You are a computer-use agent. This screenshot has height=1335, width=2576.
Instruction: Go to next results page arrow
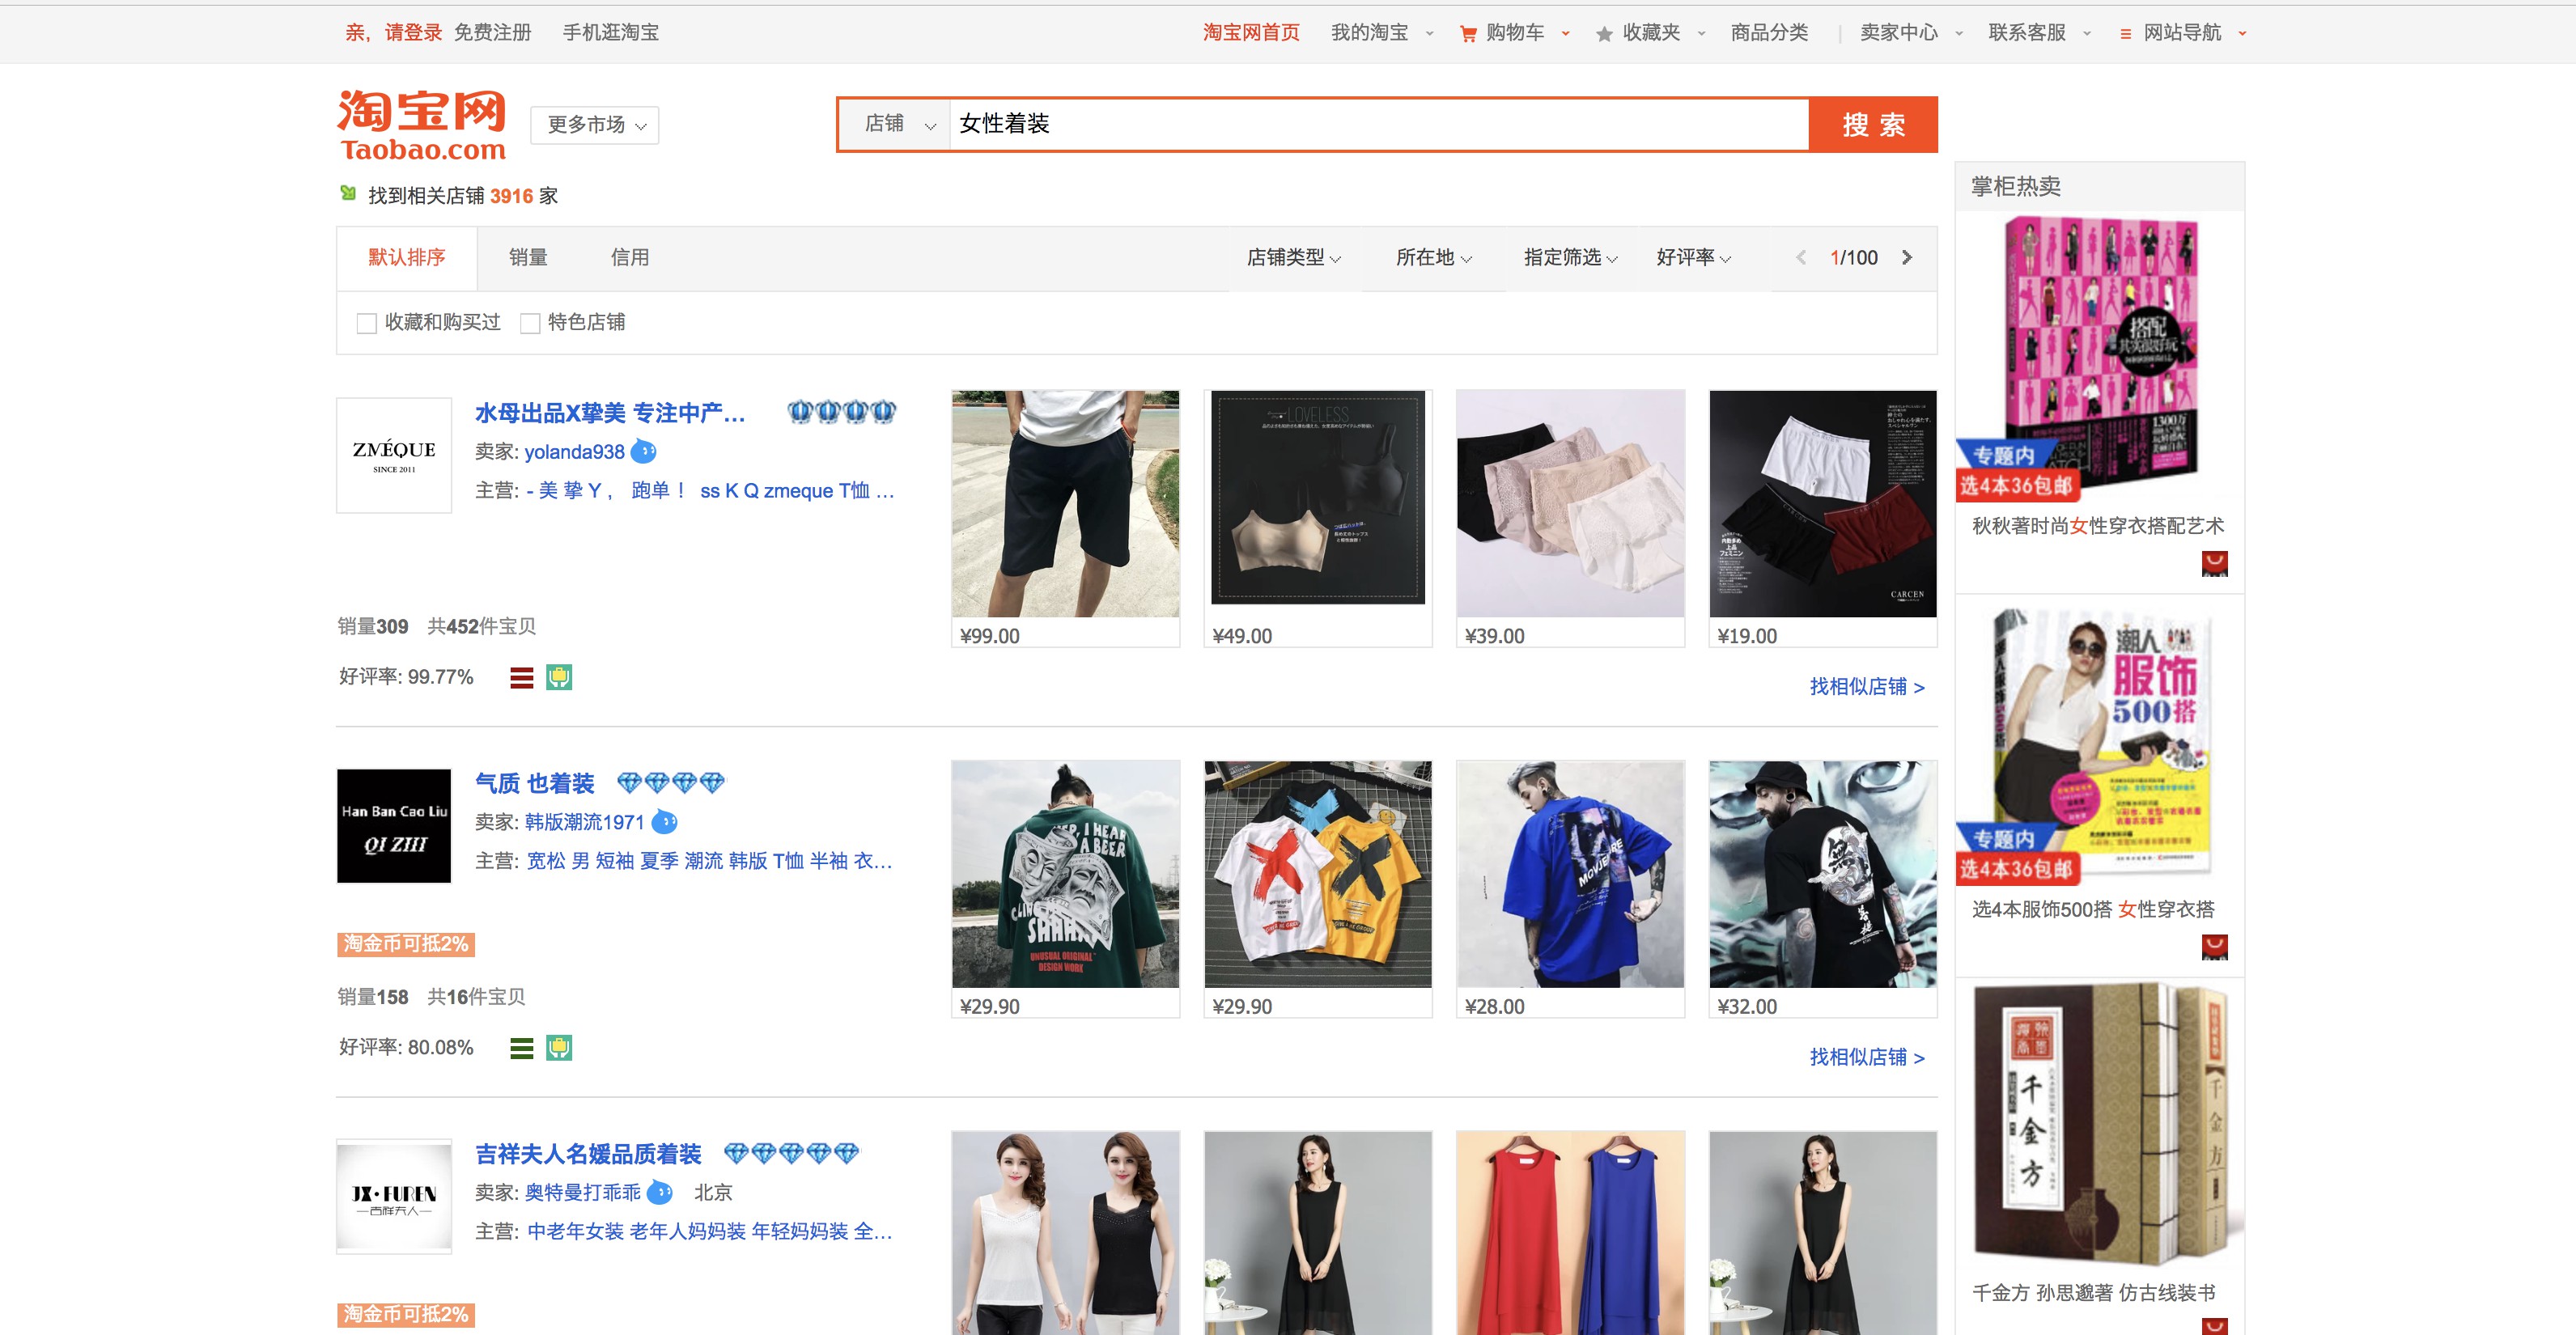click(1907, 257)
